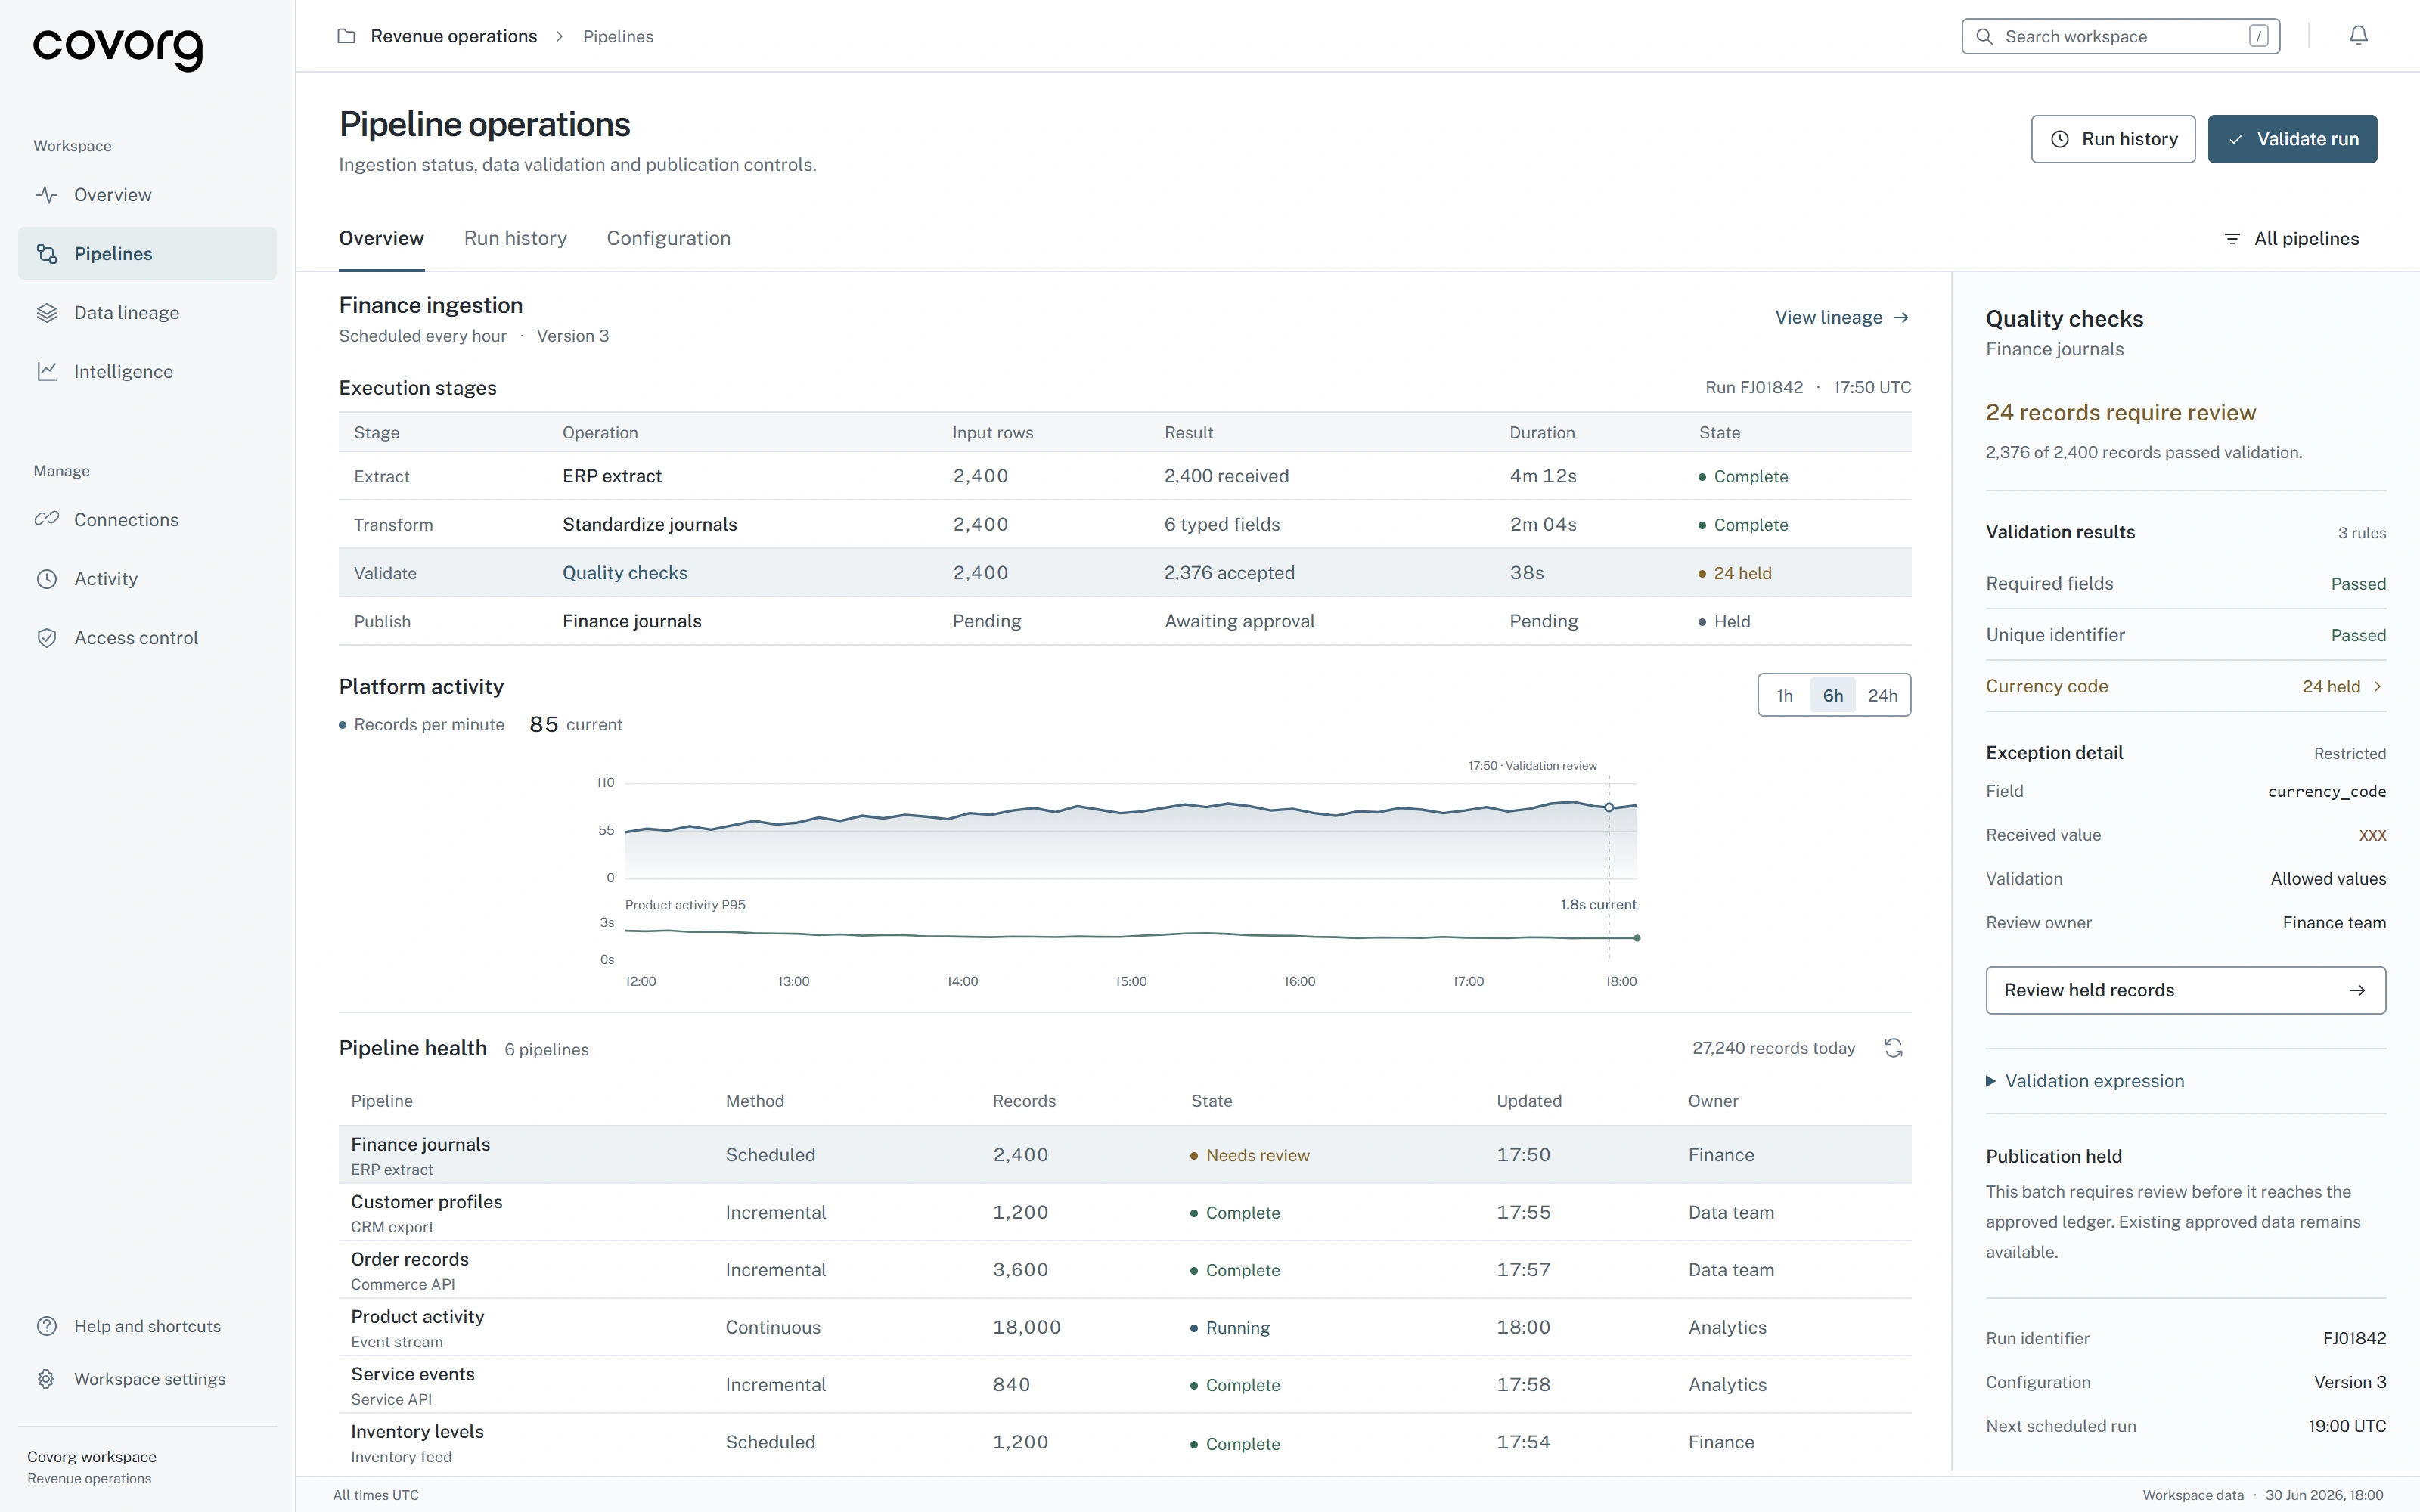Click the Standardize journals operation cell
The height and width of the screenshot is (1512, 2420).
coord(649,524)
